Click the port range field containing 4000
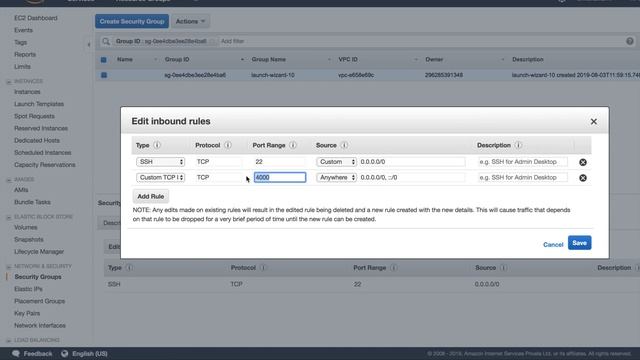The width and height of the screenshot is (640, 360). tap(280, 177)
